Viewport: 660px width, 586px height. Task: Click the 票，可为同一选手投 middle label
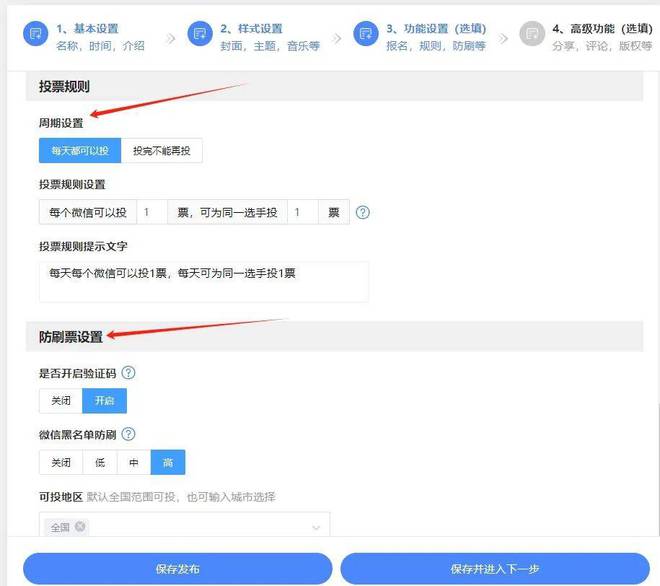(x=227, y=212)
